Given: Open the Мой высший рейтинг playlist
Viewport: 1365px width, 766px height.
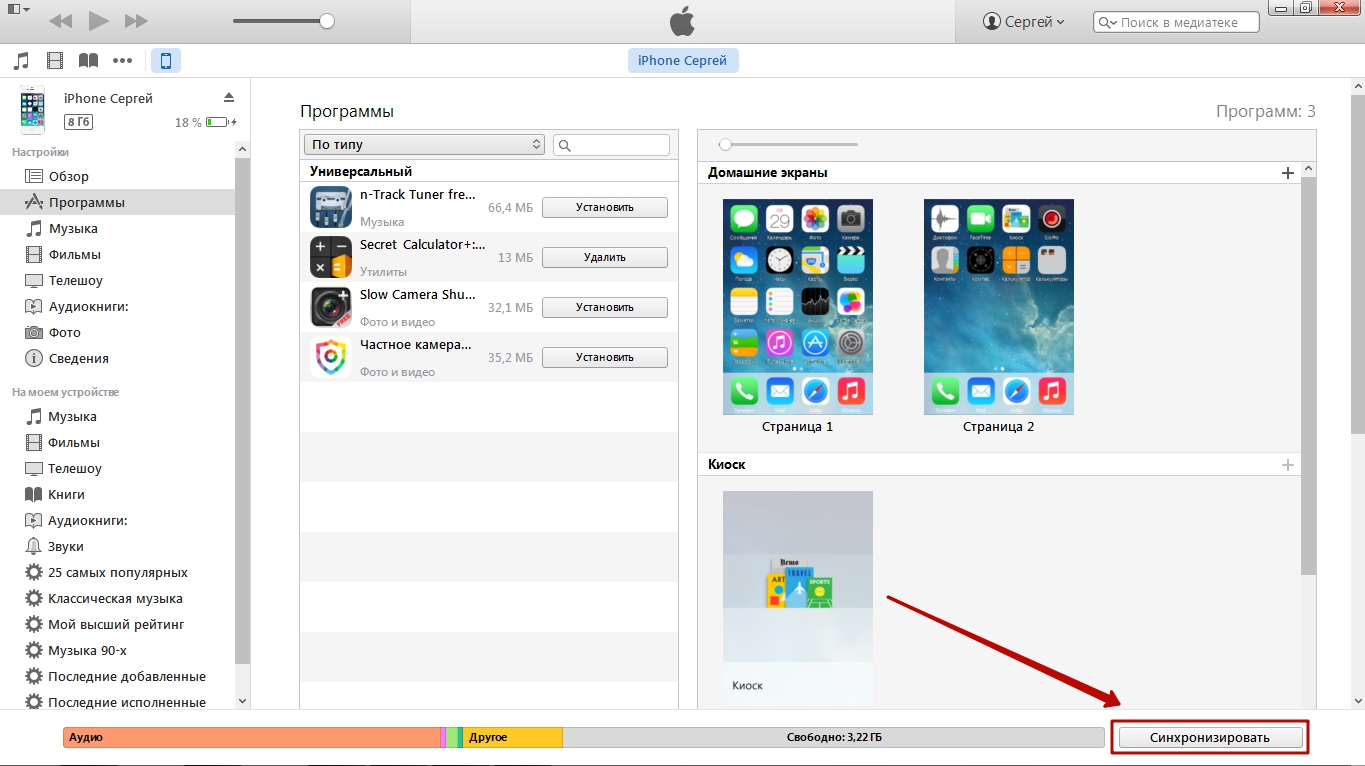Looking at the screenshot, I should point(117,624).
